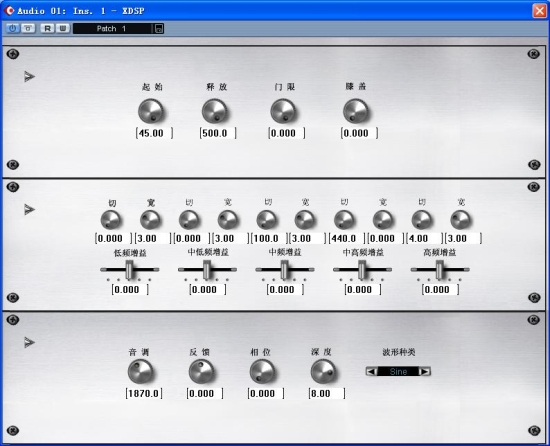Select previous waveform with left arrow

pyautogui.click(x=371, y=371)
